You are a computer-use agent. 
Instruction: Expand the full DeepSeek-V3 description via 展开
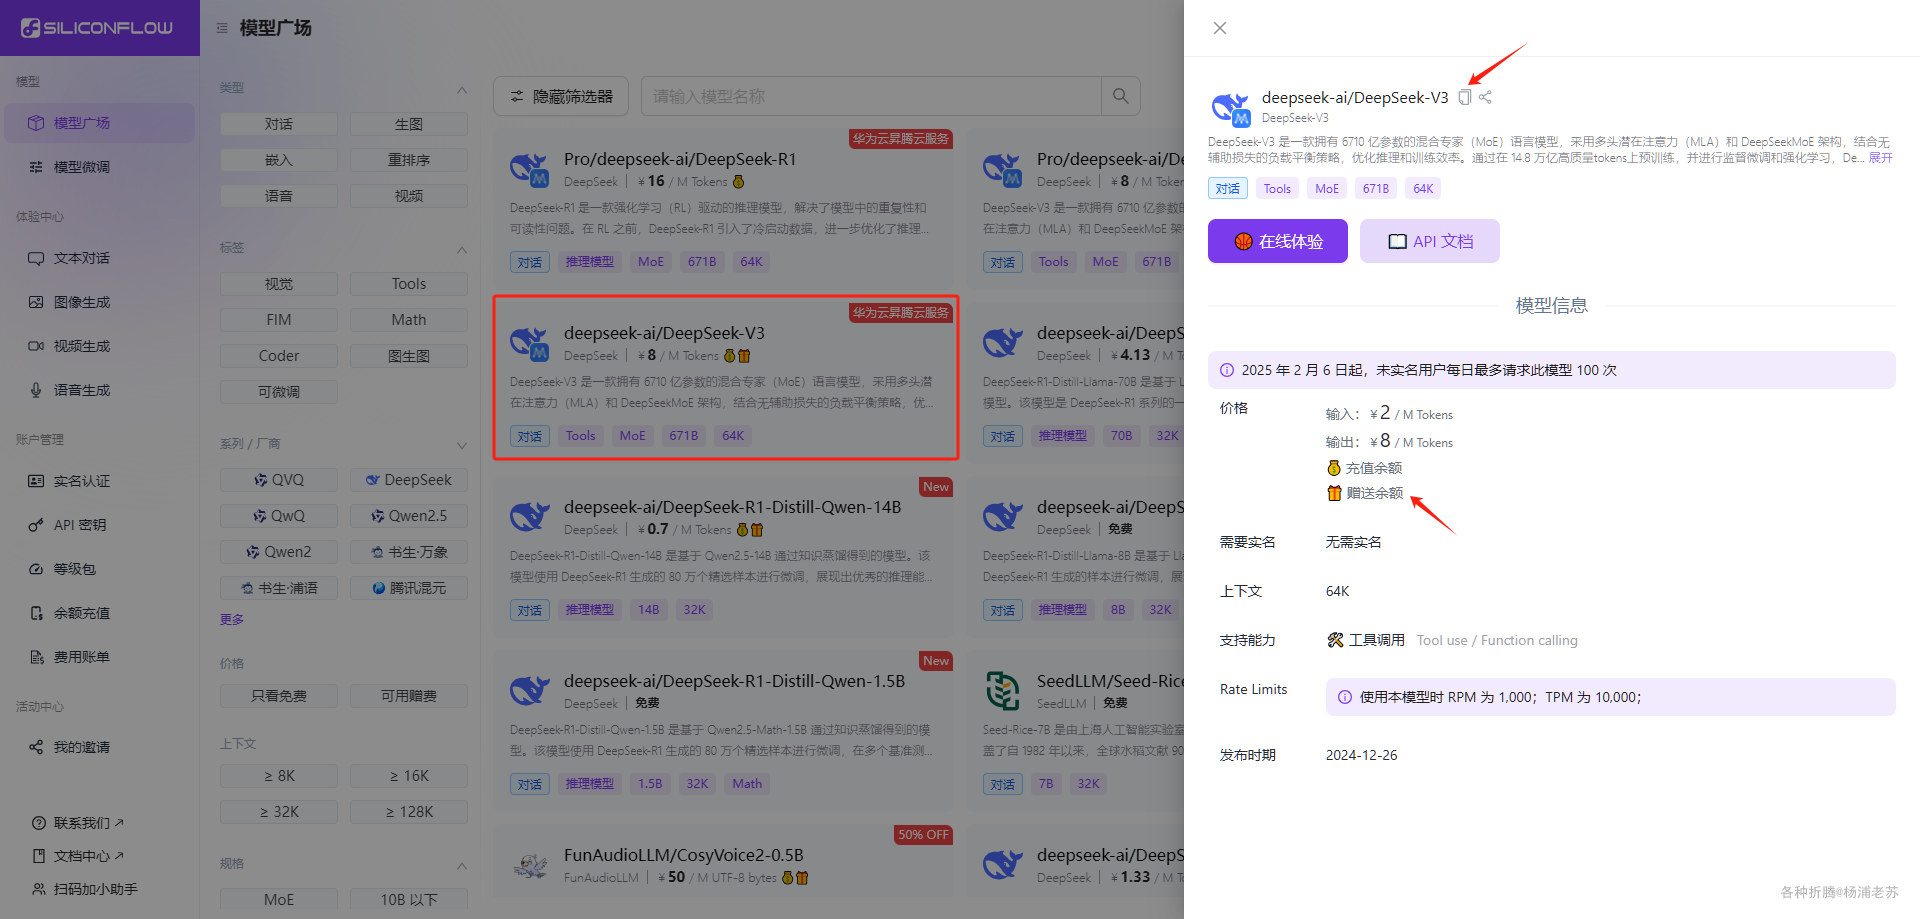tap(1881, 158)
